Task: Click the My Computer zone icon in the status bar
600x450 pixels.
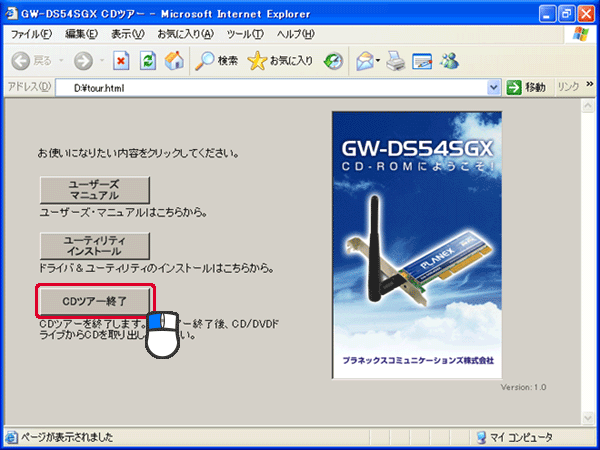Action: 481,437
